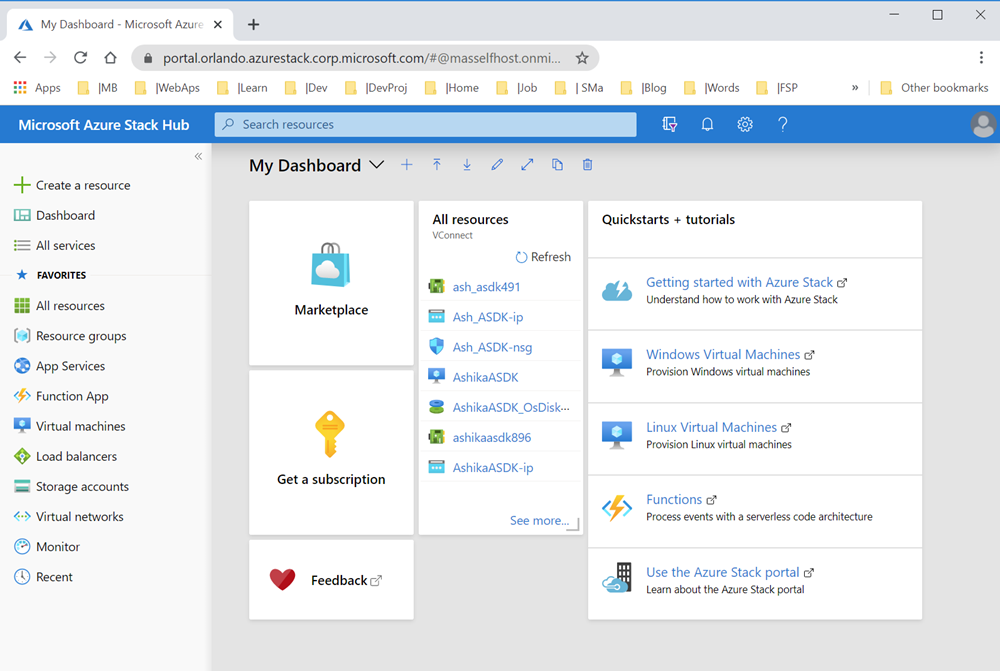Select the Download dashboard icon
Image resolution: width=1000 pixels, height=671 pixels.
pyautogui.click(x=467, y=164)
